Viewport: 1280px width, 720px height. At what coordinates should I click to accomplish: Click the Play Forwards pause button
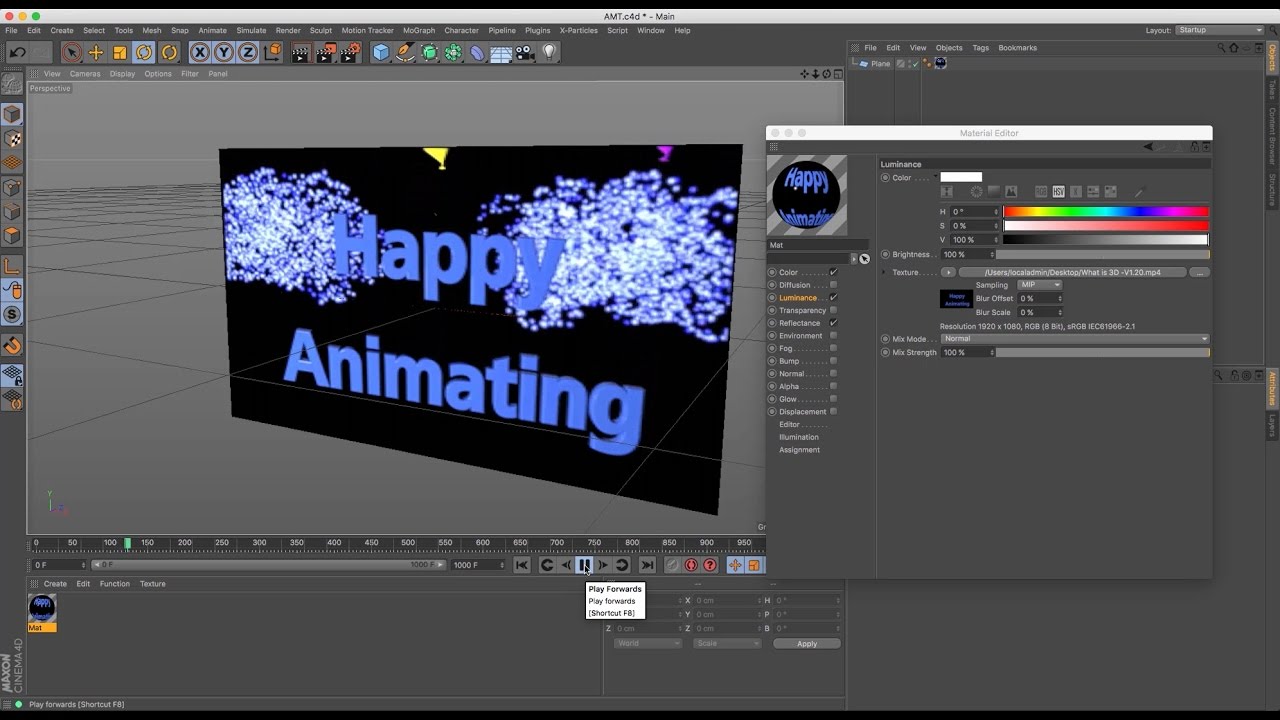pyautogui.click(x=585, y=565)
